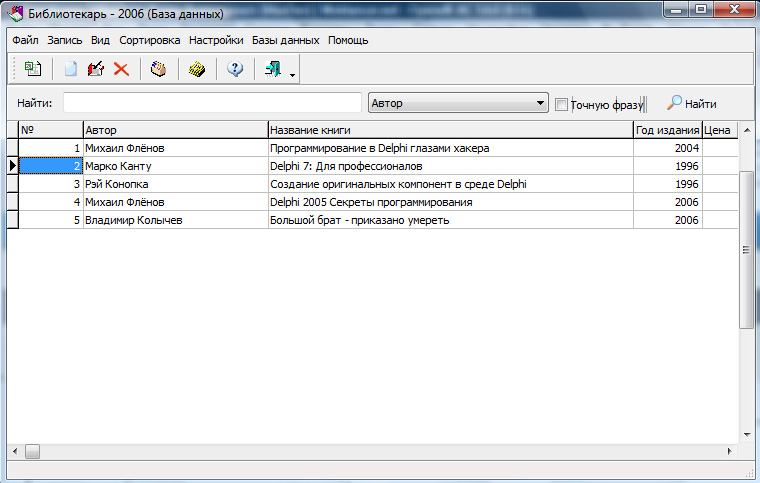Click the Excel export toolbar icon

pyautogui.click(x=32, y=69)
